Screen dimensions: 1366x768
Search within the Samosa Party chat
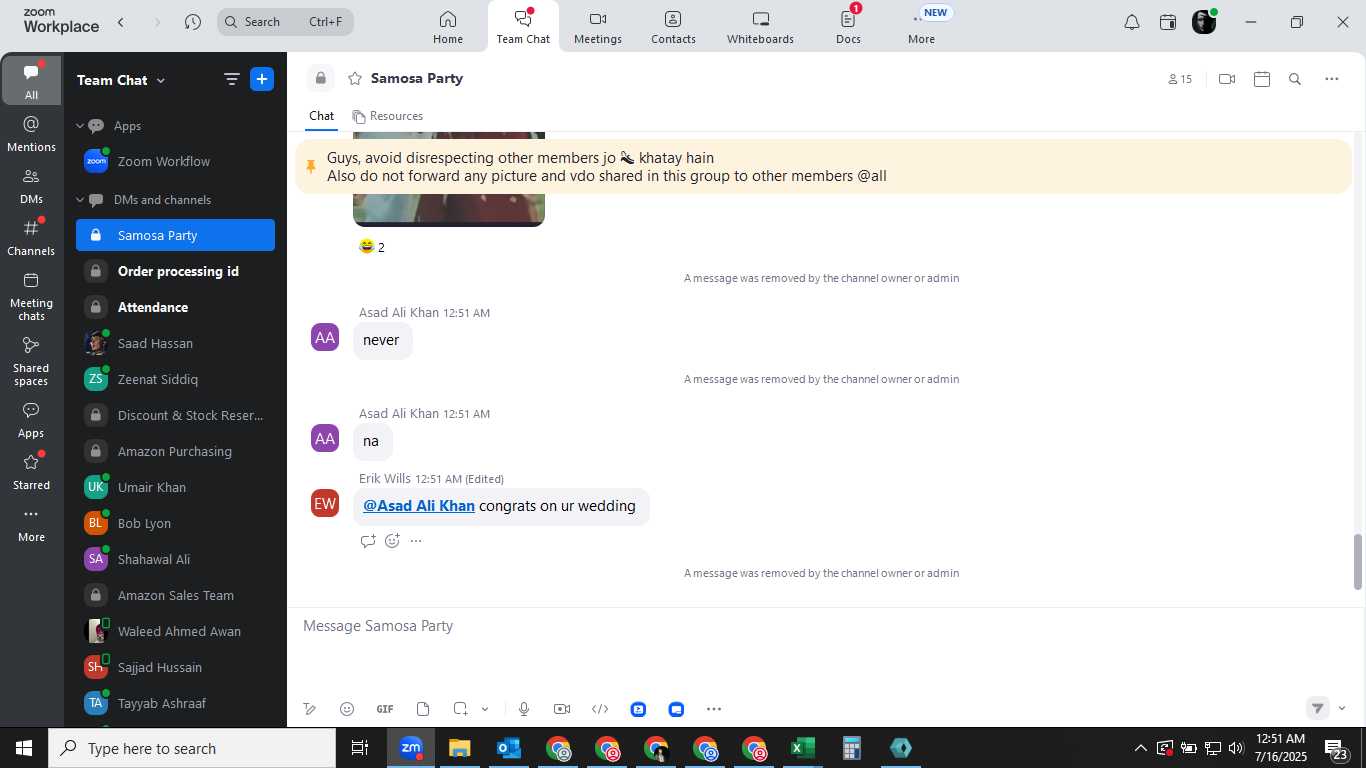click(1295, 79)
